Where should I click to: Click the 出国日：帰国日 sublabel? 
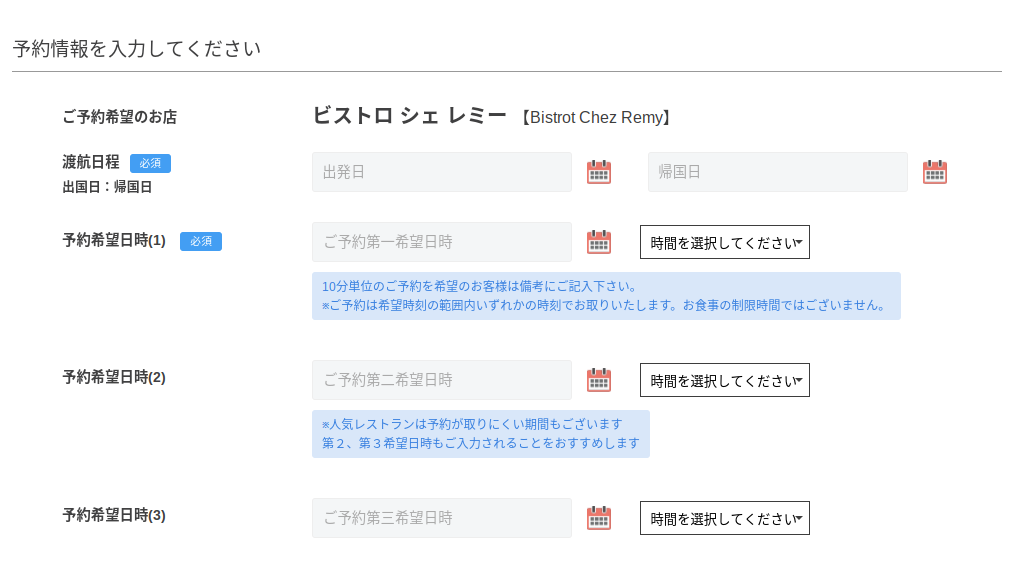coord(107,187)
